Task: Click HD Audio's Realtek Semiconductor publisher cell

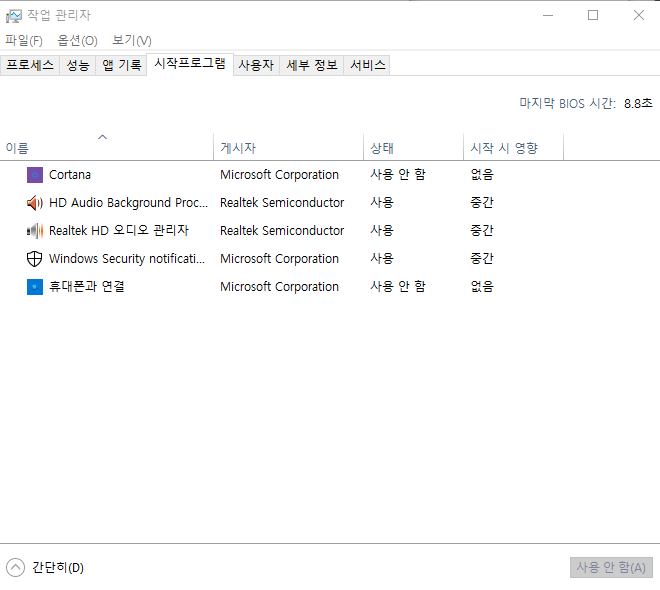Action: [282, 203]
